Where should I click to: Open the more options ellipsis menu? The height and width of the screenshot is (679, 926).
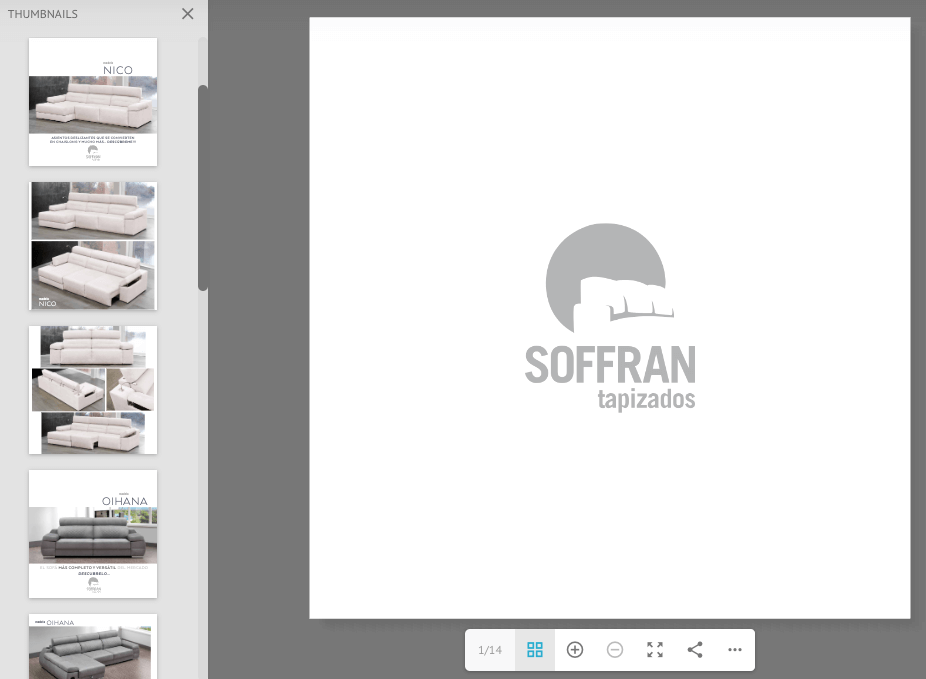735,650
